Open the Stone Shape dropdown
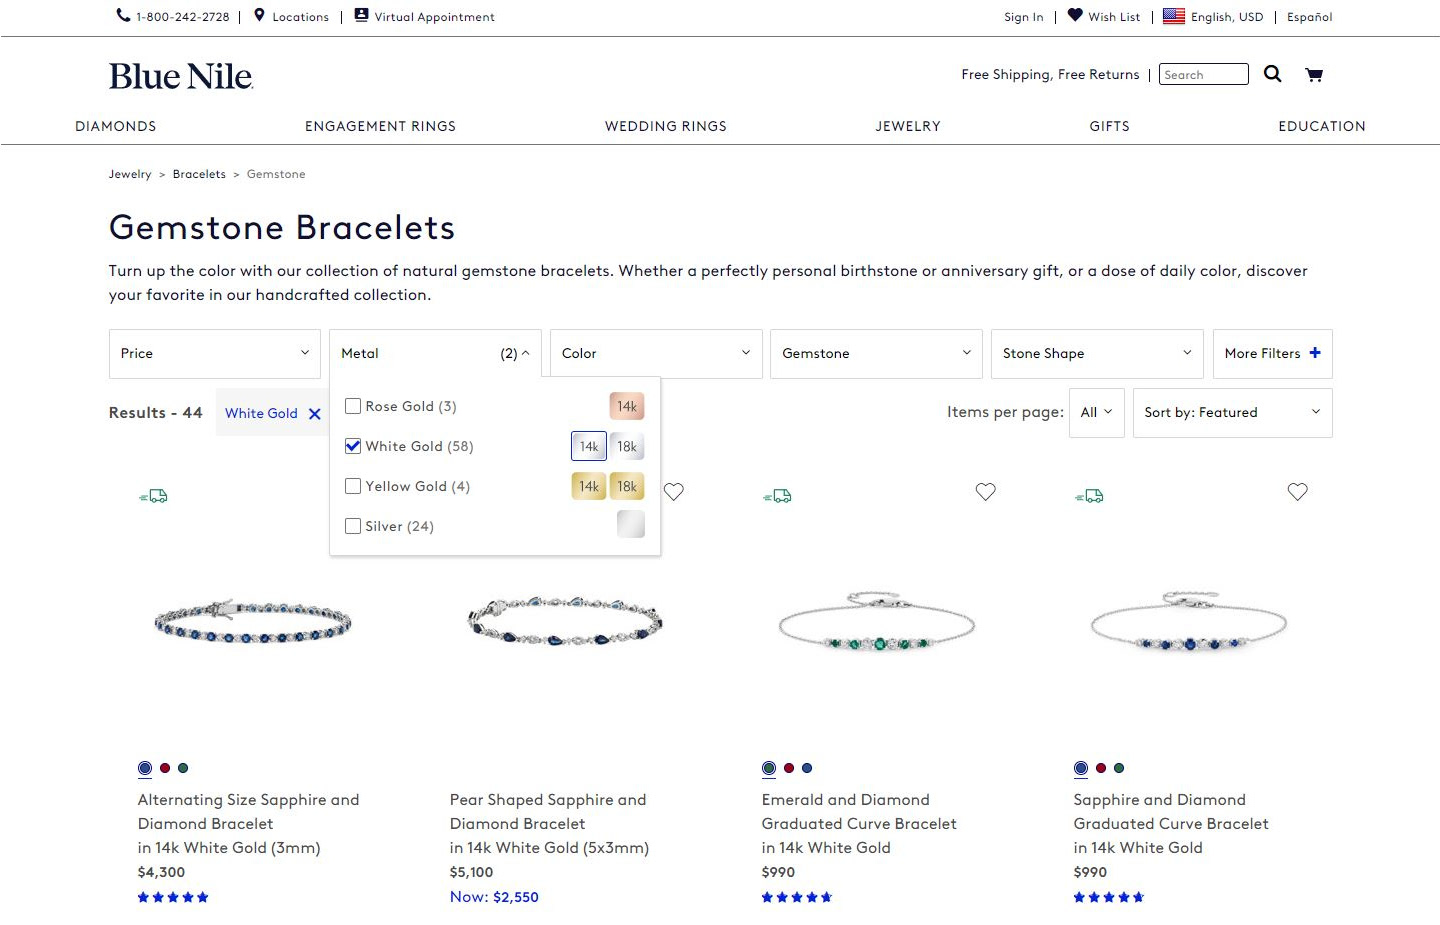Screen dimensions: 1440x925 (1097, 353)
